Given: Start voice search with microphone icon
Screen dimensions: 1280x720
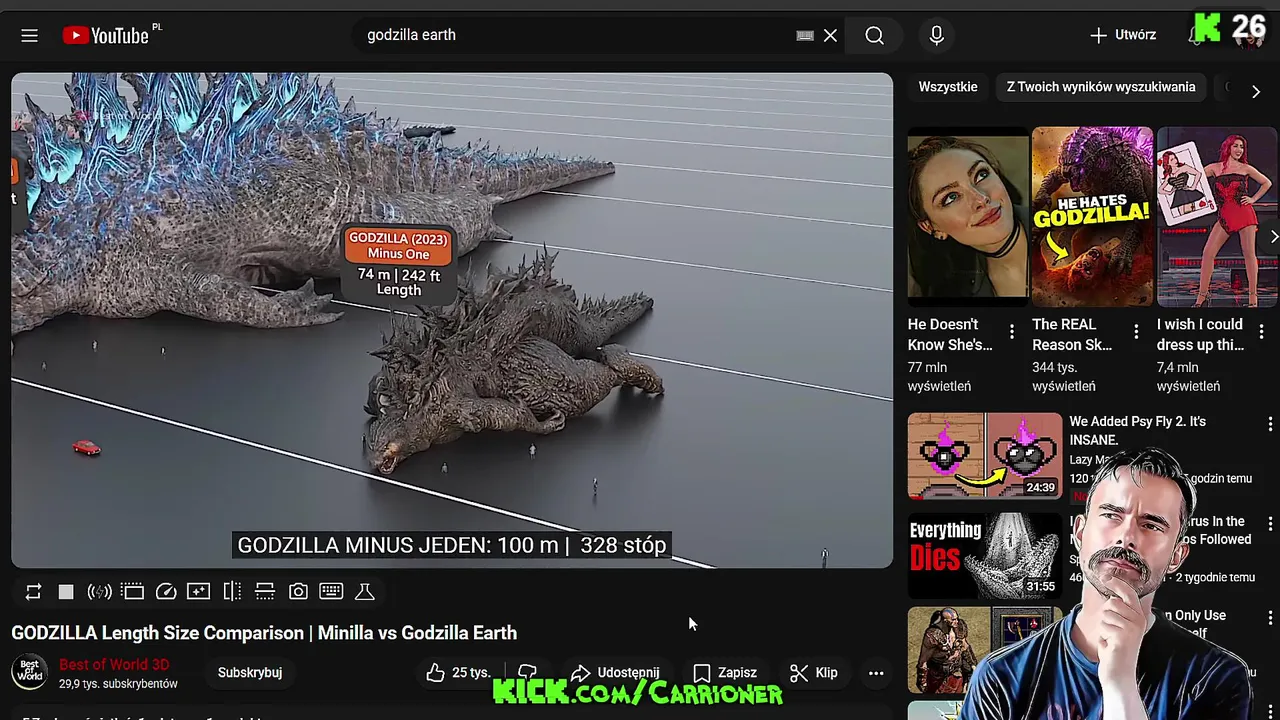Looking at the screenshot, I should pyautogui.click(x=936, y=35).
